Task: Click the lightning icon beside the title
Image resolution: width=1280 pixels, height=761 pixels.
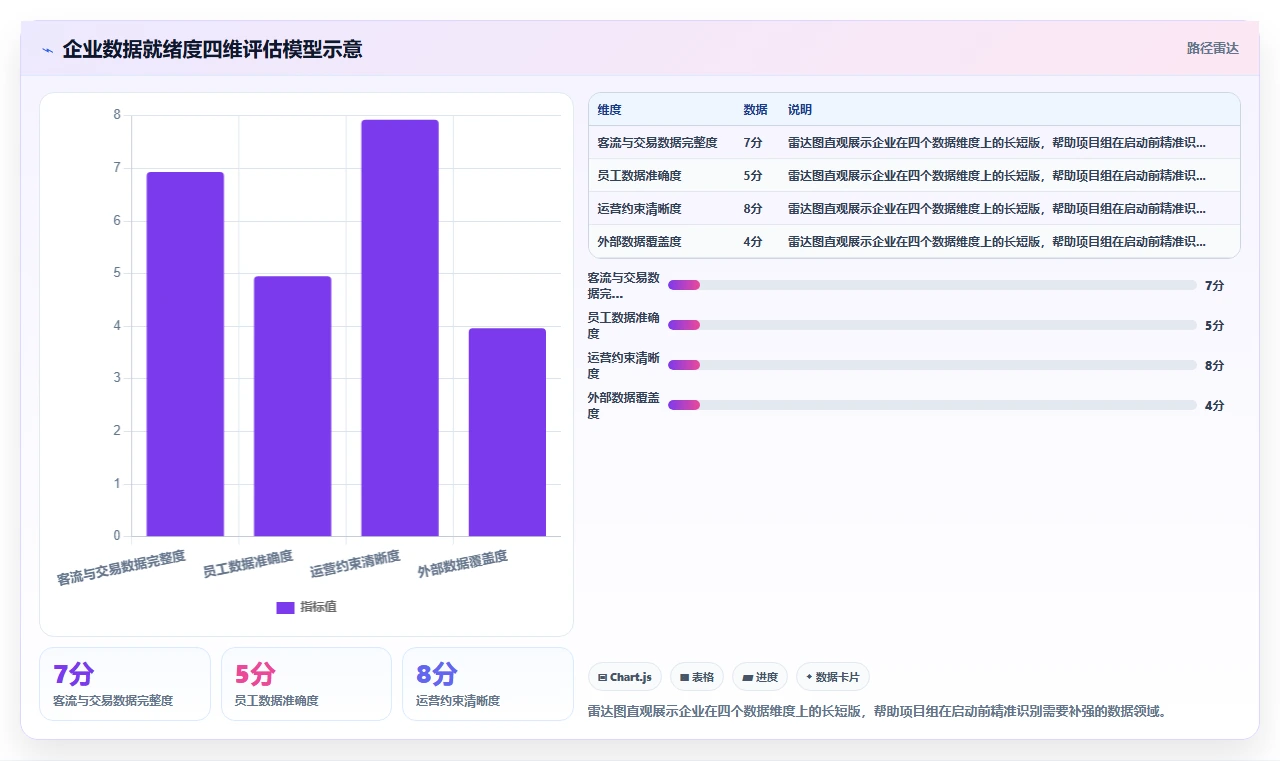Action: pos(47,50)
